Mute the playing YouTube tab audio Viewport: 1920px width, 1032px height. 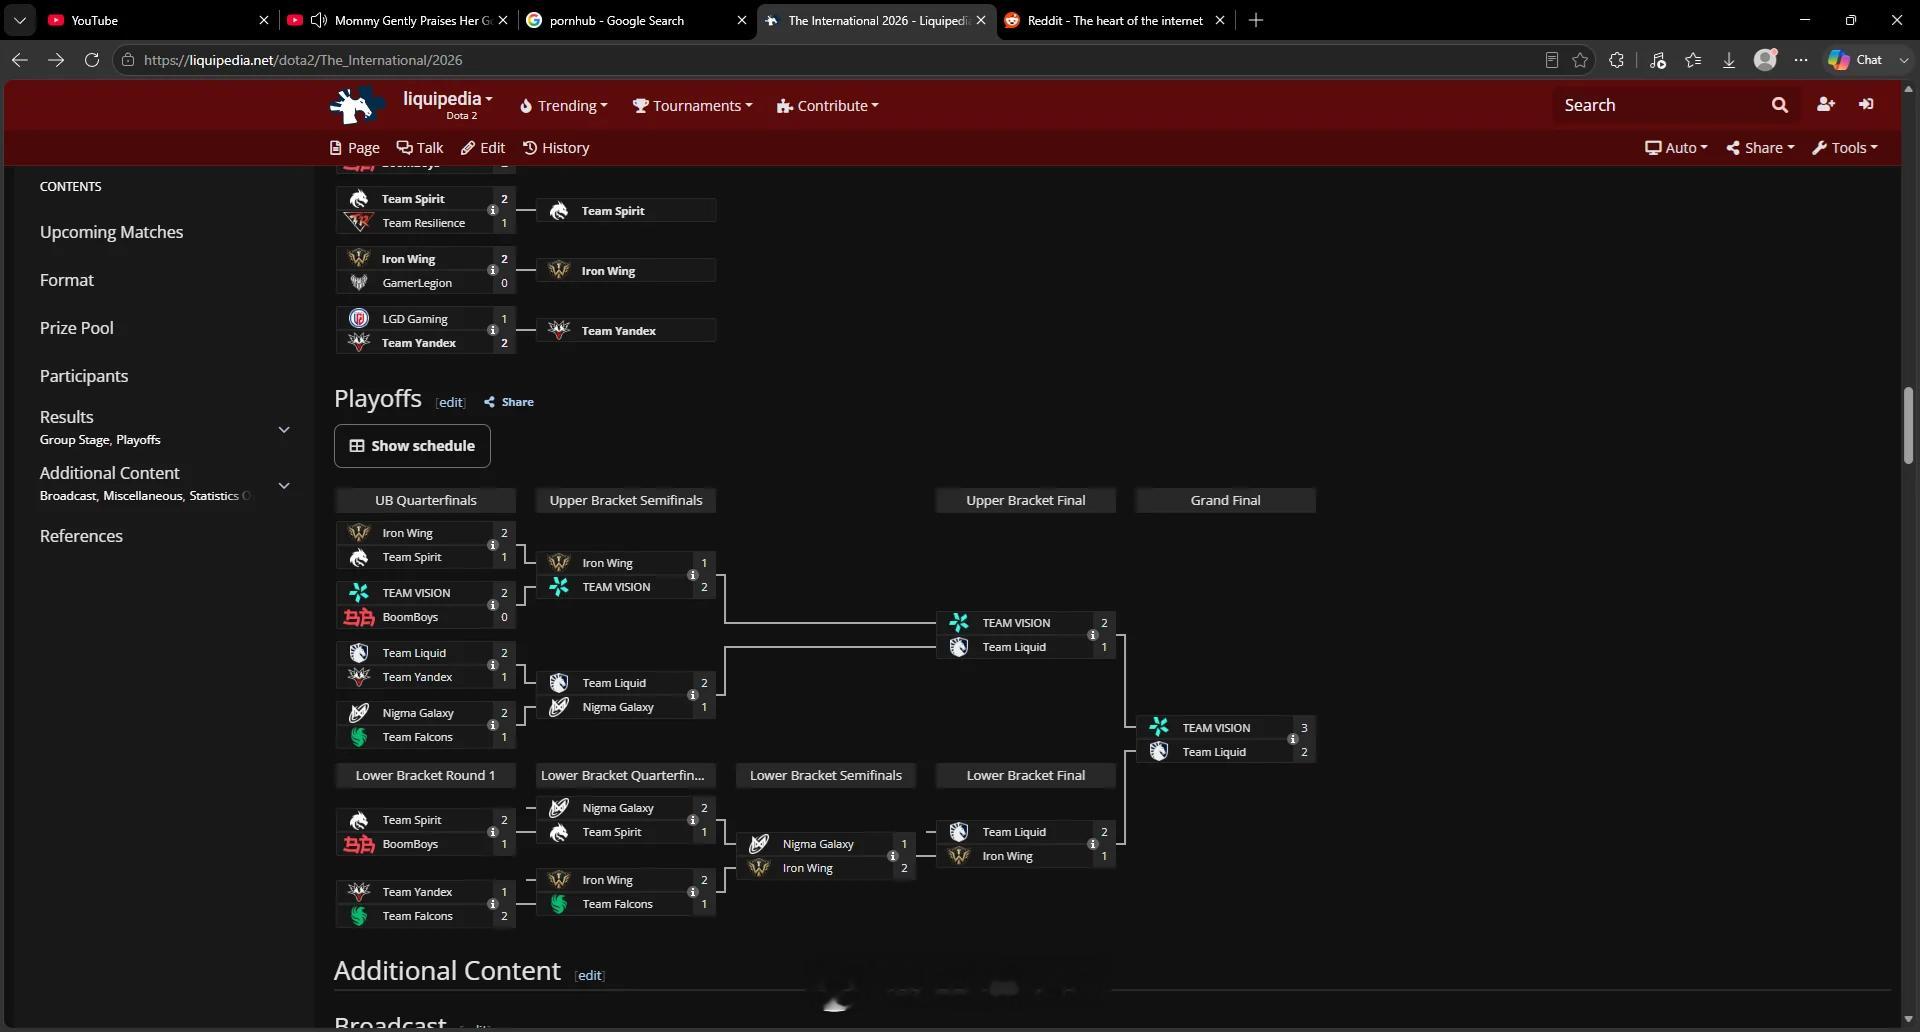[x=319, y=20]
